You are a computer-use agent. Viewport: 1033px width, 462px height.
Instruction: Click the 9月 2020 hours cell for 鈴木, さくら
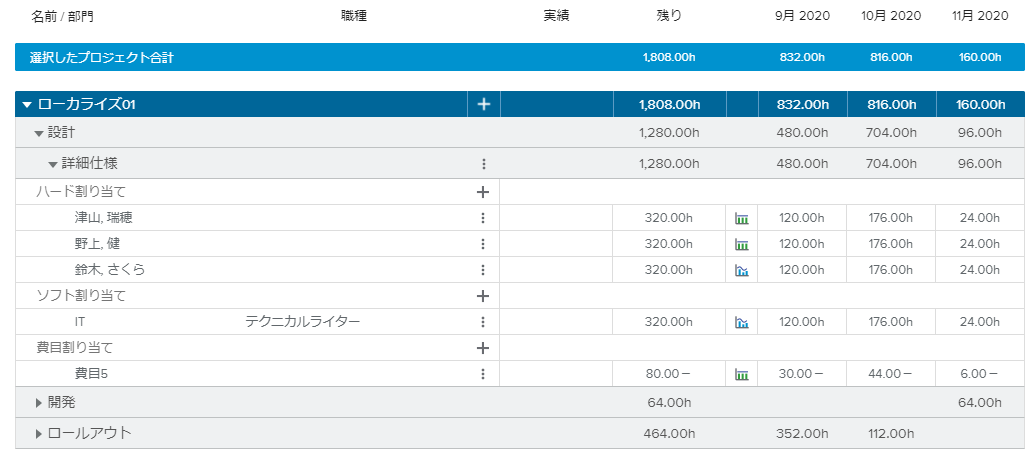(x=801, y=270)
